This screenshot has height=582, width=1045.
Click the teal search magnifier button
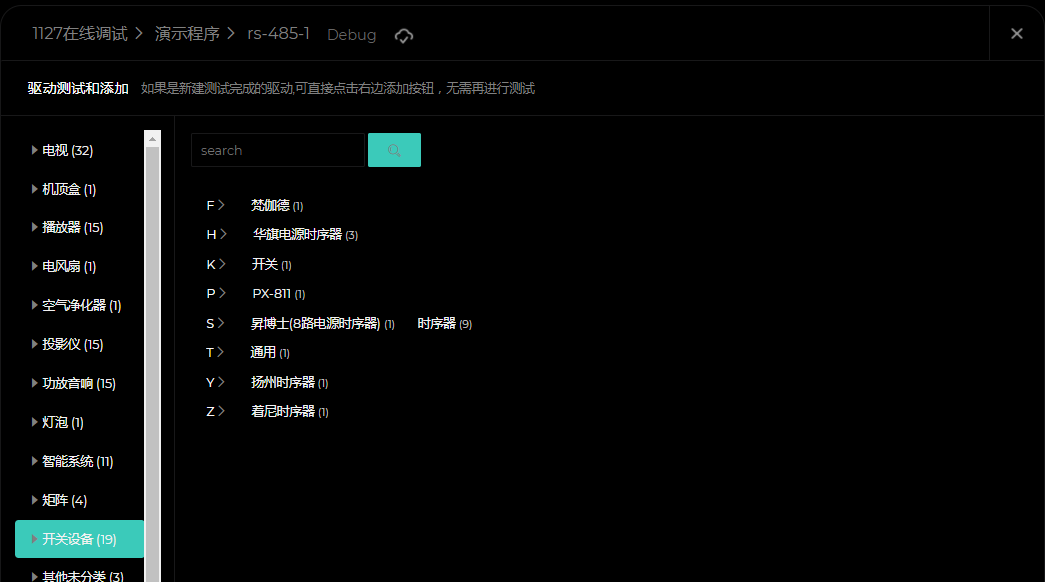394,150
